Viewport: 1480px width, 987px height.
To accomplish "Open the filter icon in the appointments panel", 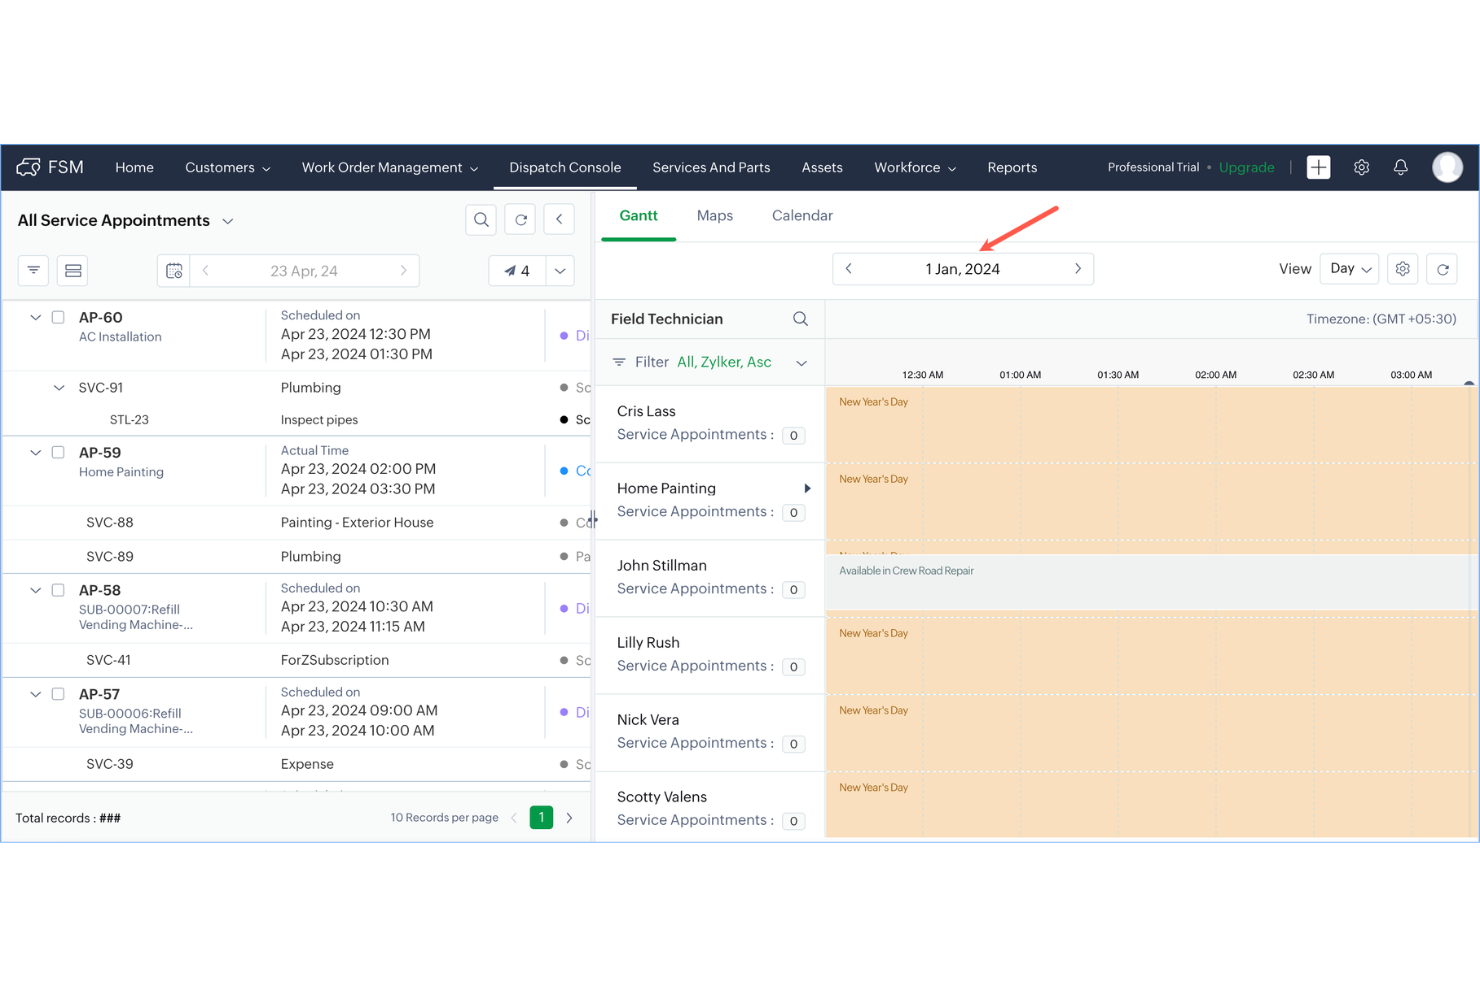I will 33,270.
